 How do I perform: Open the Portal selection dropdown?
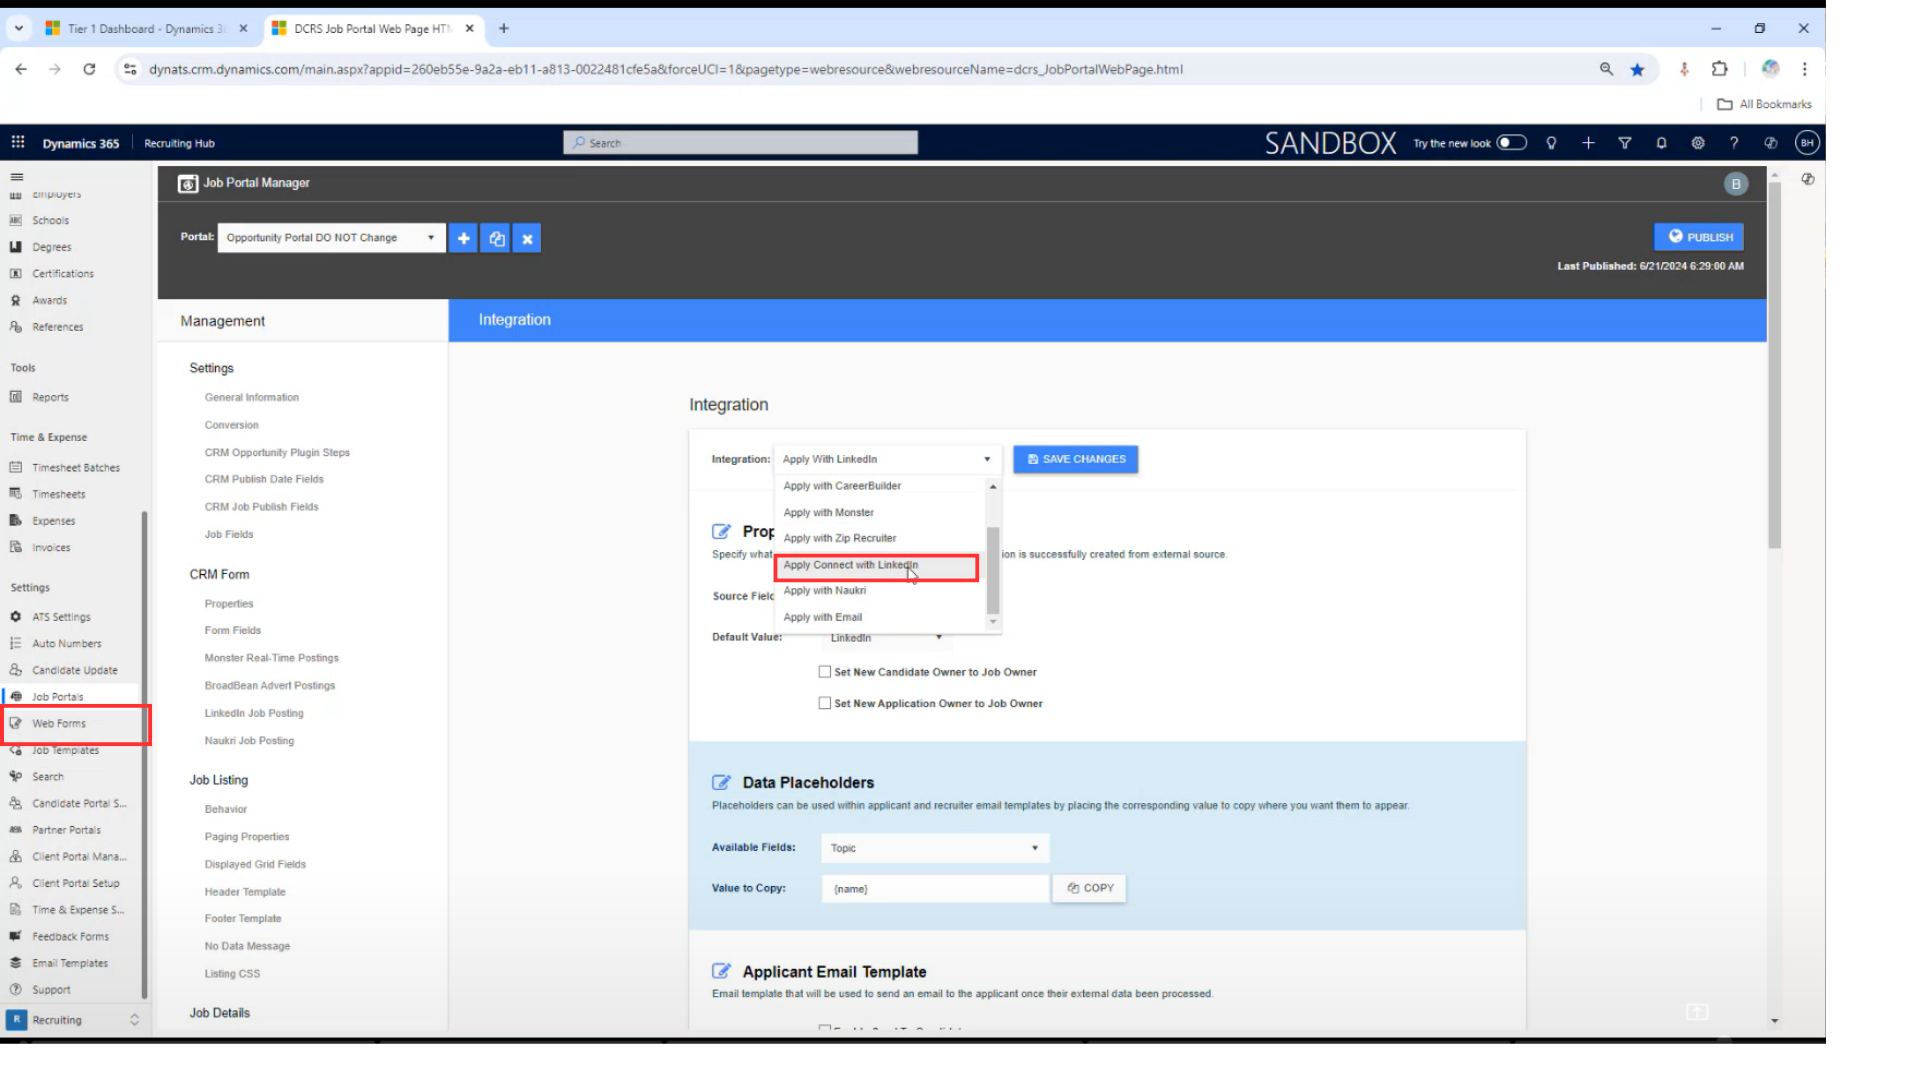click(331, 238)
